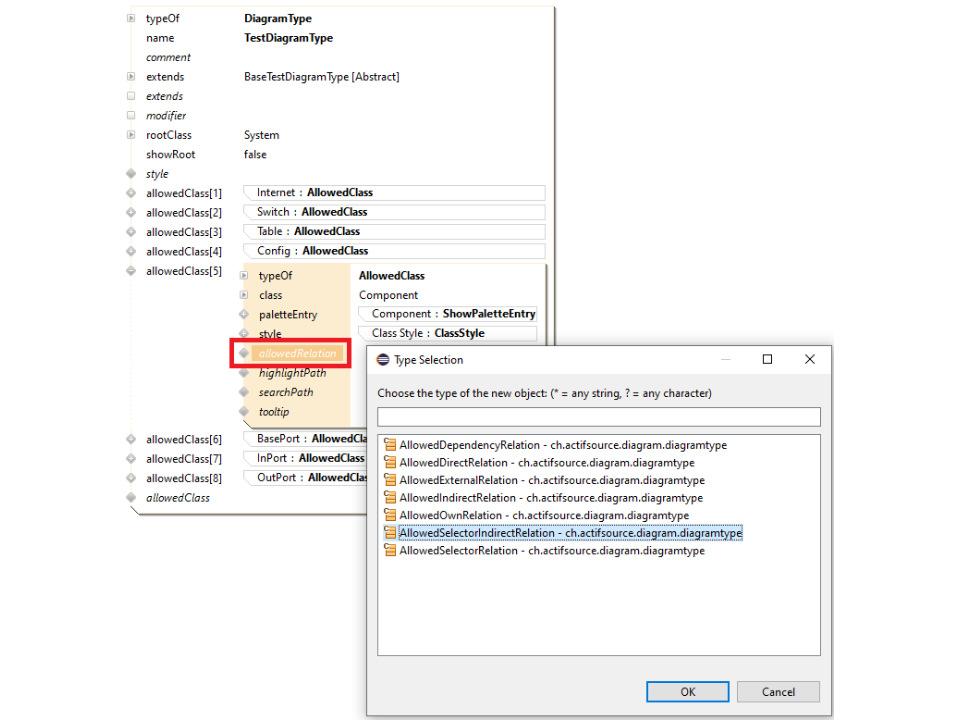960x720 pixels.
Task: Choose AllowedSelectorRelation in the list
Action: [551, 550]
